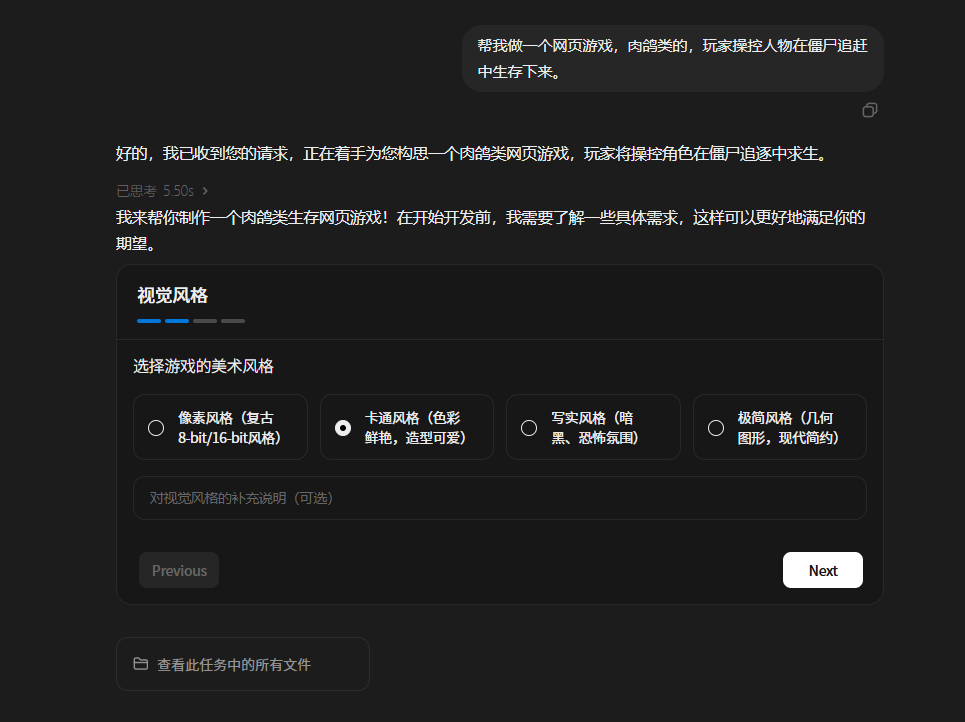Screen dimensions: 965x722
Task: Click the first blue progress segment
Action: [148, 321]
